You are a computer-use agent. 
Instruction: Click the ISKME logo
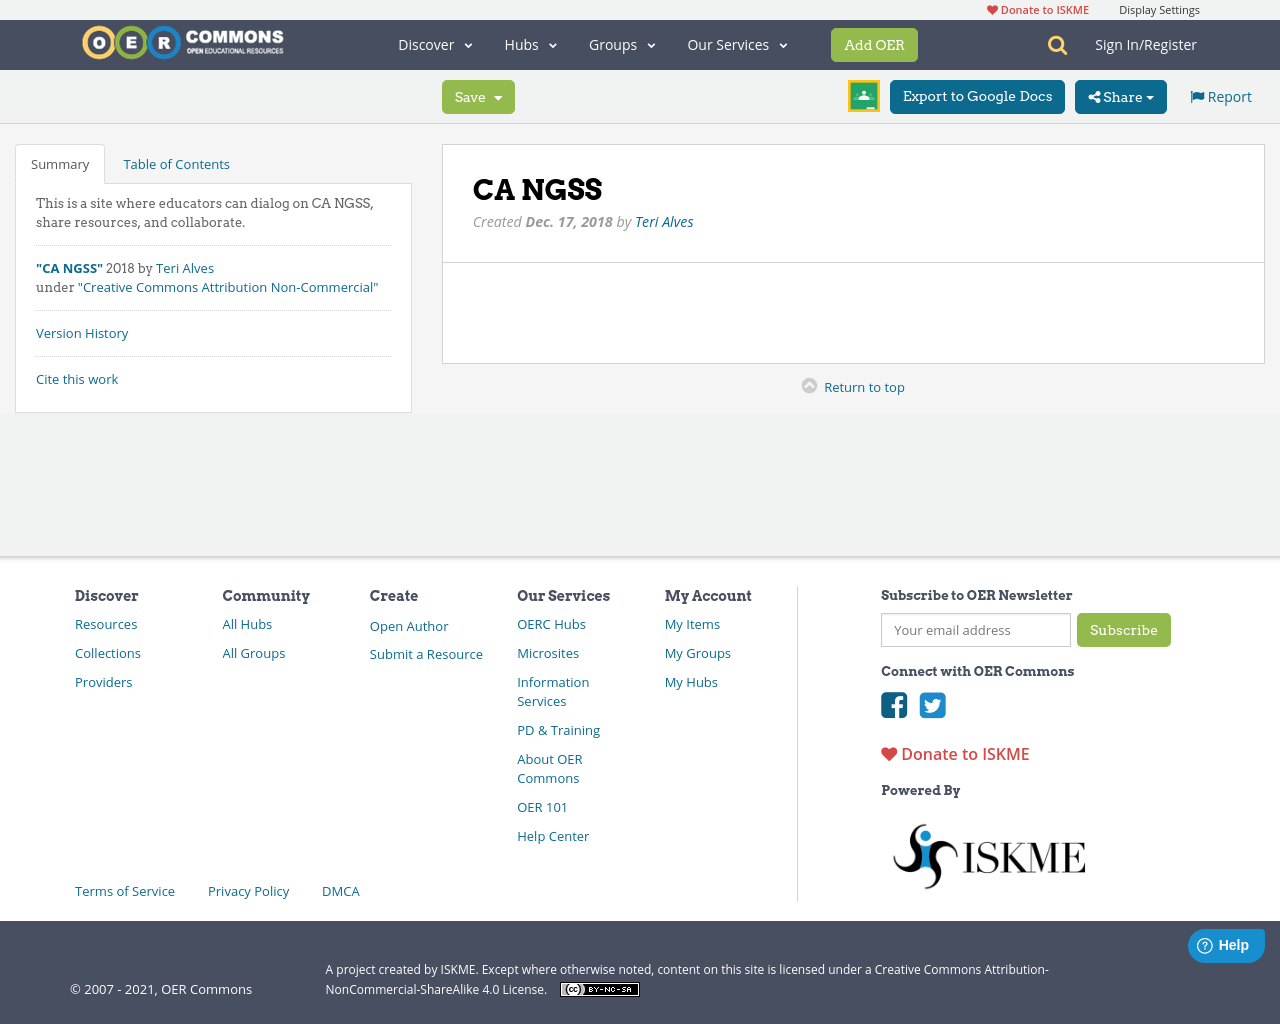[x=988, y=855]
